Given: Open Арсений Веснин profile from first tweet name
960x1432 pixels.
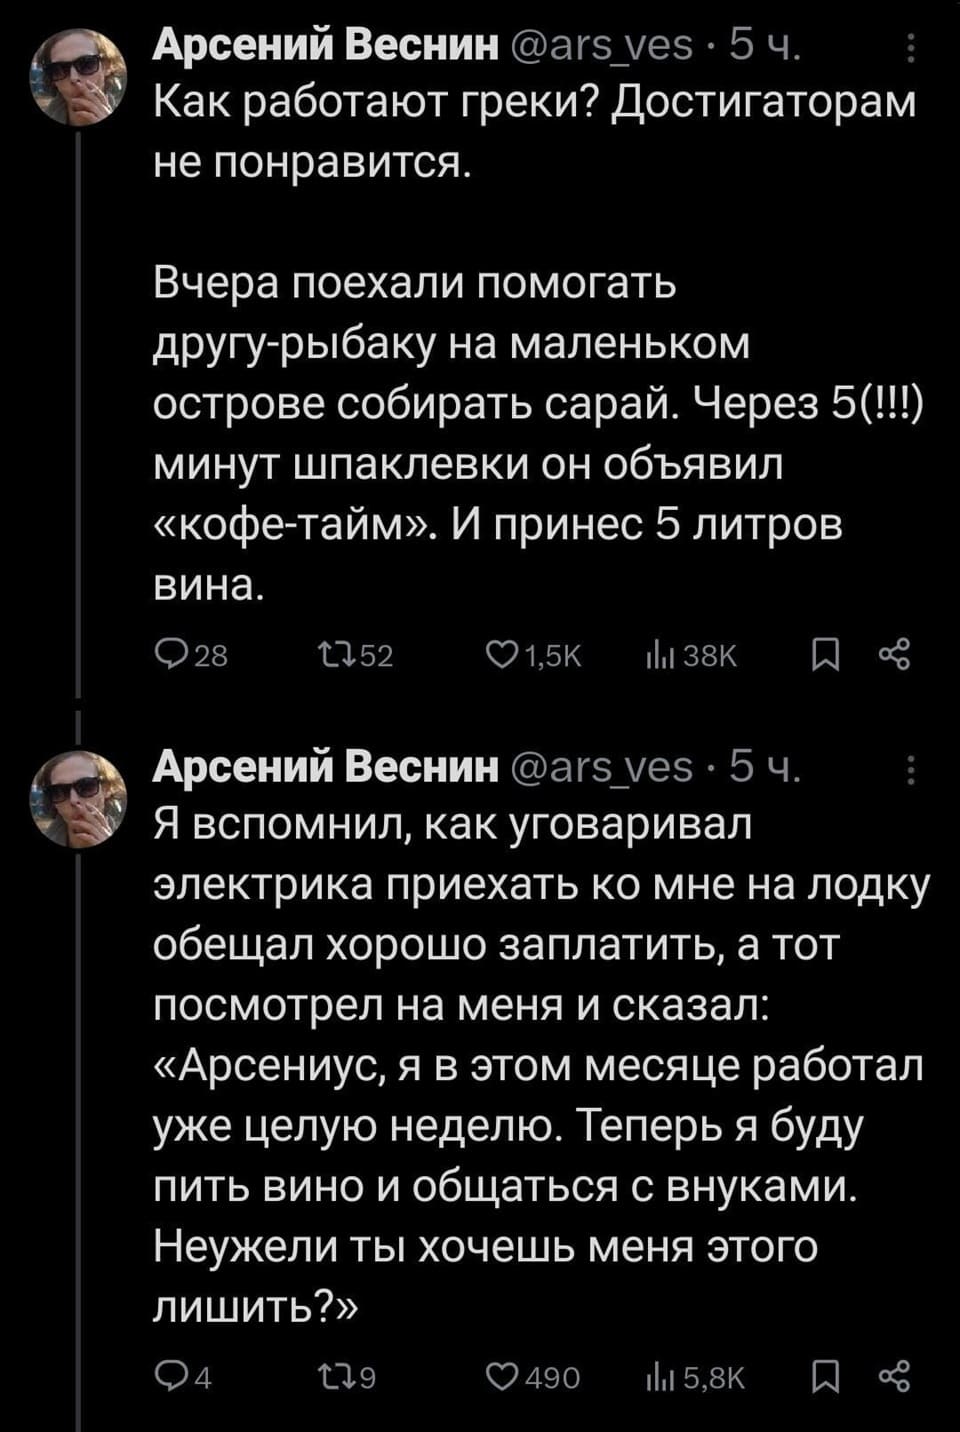Looking at the screenshot, I should [325, 45].
